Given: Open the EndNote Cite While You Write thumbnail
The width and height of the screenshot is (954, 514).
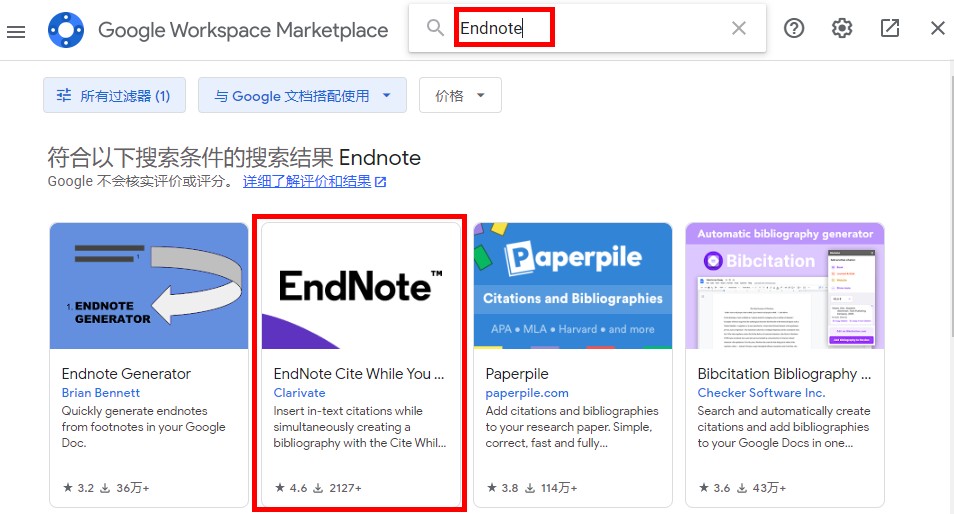Looking at the screenshot, I should click(361, 286).
